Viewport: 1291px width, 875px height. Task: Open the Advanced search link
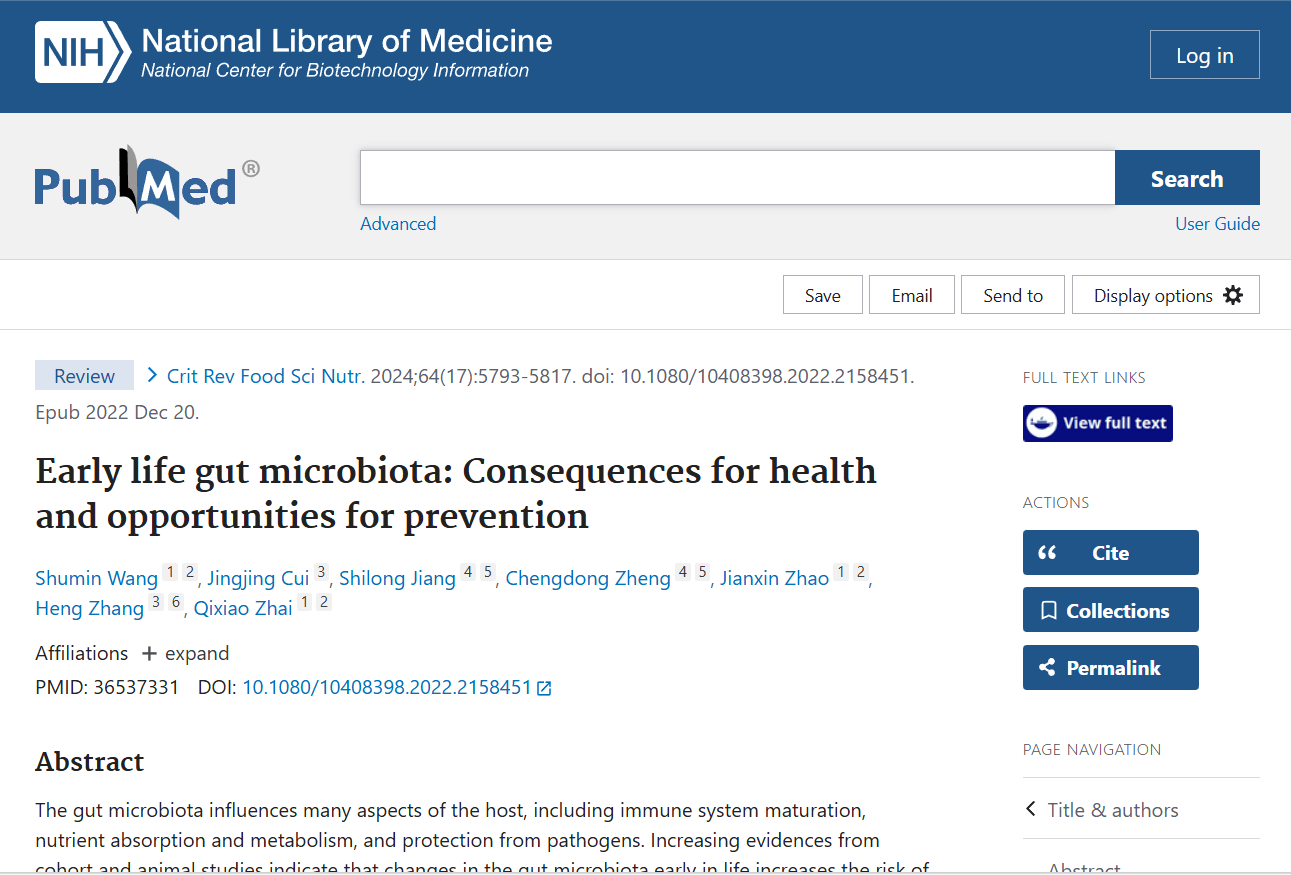tap(398, 224)
